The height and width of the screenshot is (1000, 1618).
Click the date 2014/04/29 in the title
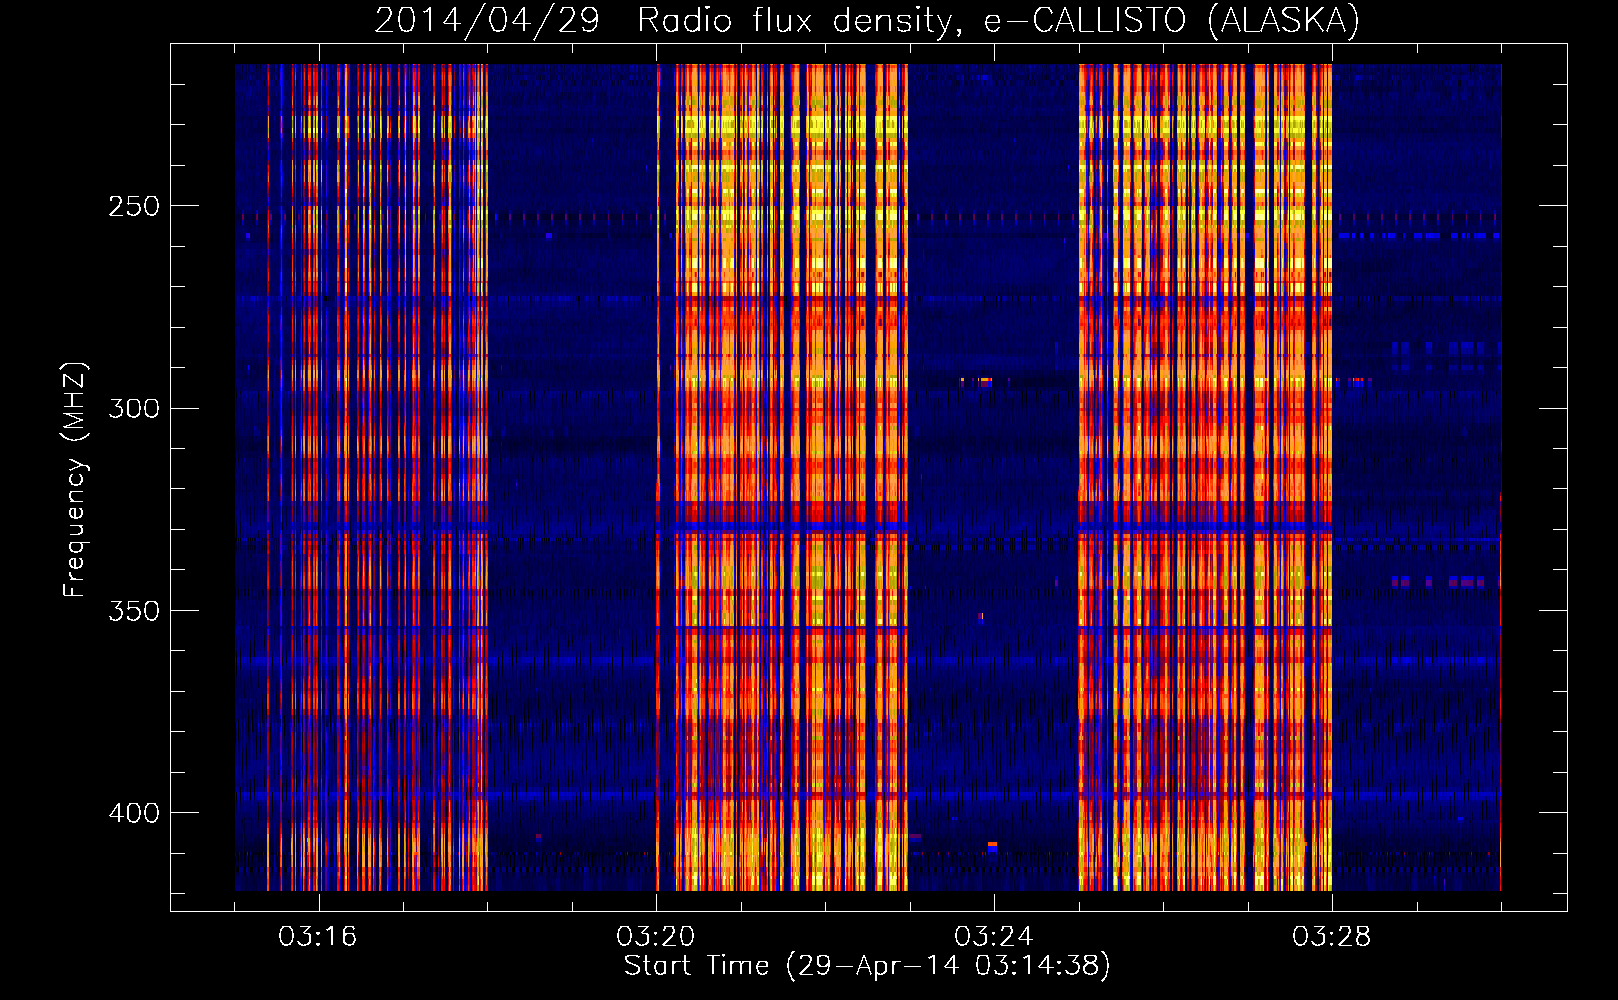coord(487,20)
